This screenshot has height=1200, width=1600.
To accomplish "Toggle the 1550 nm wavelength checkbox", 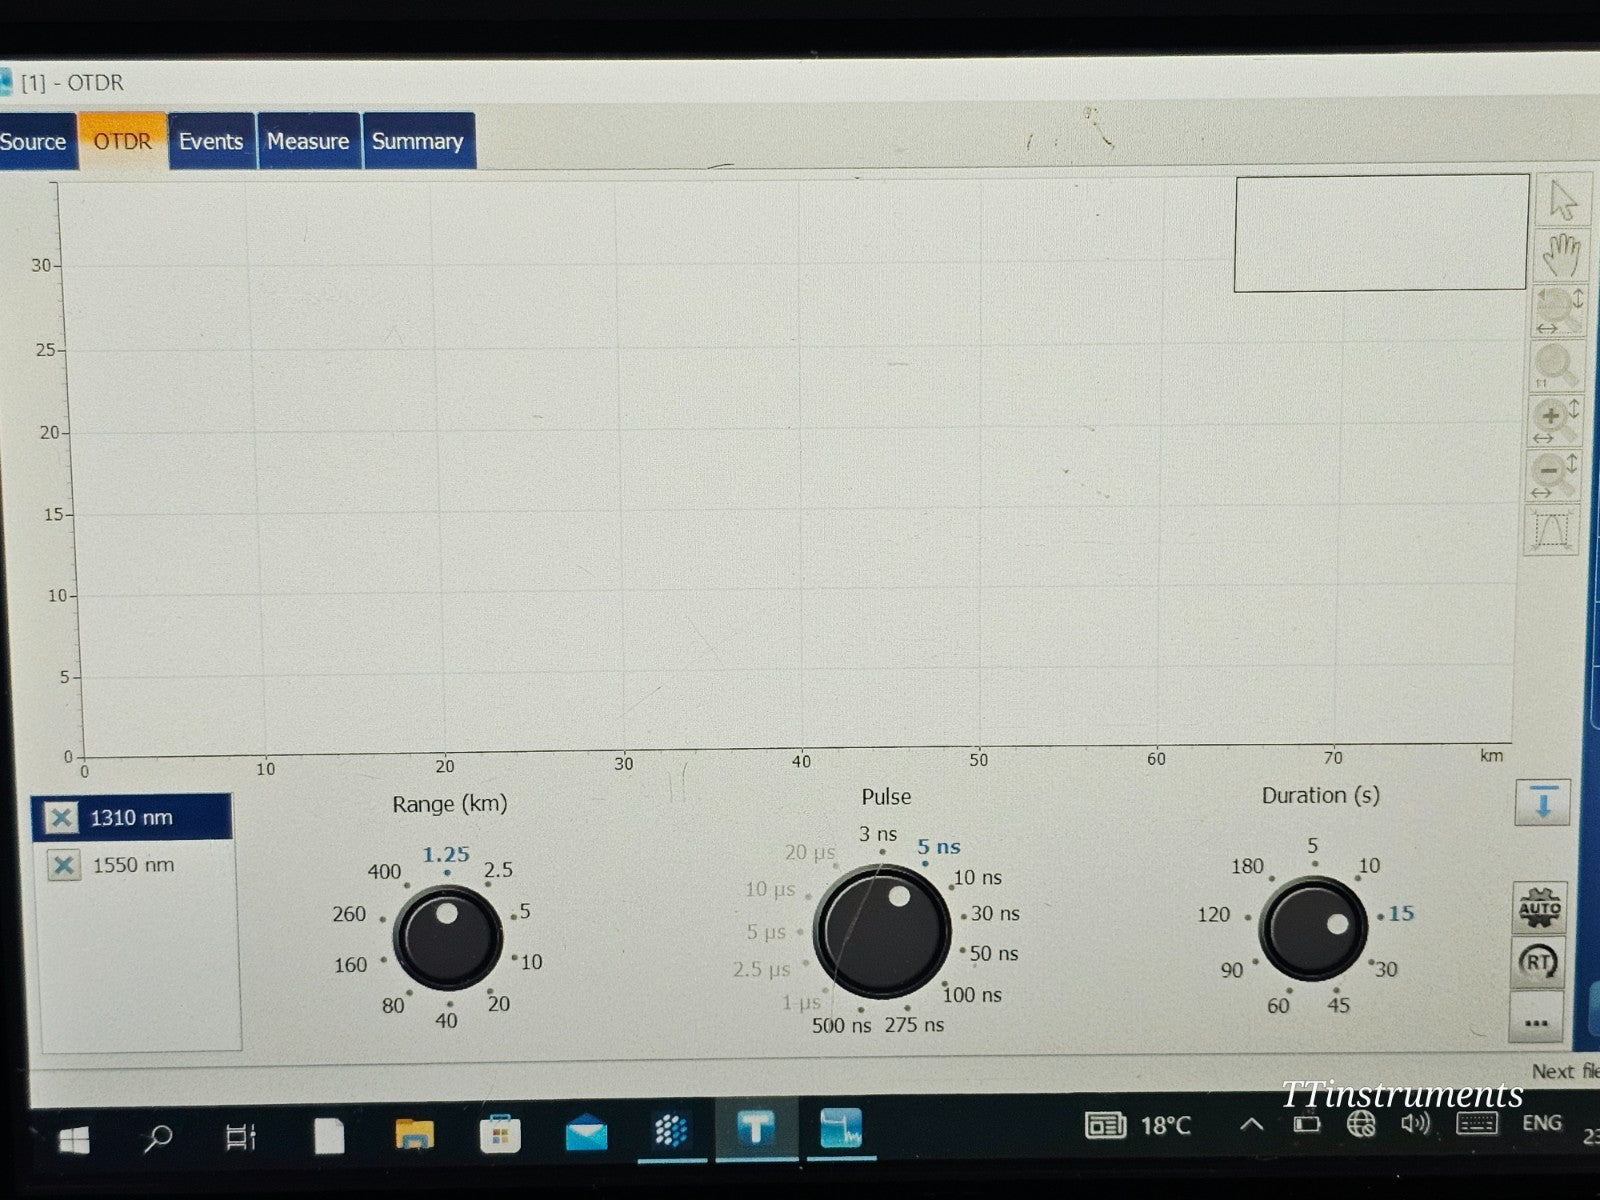I will (x=63, y=865).
